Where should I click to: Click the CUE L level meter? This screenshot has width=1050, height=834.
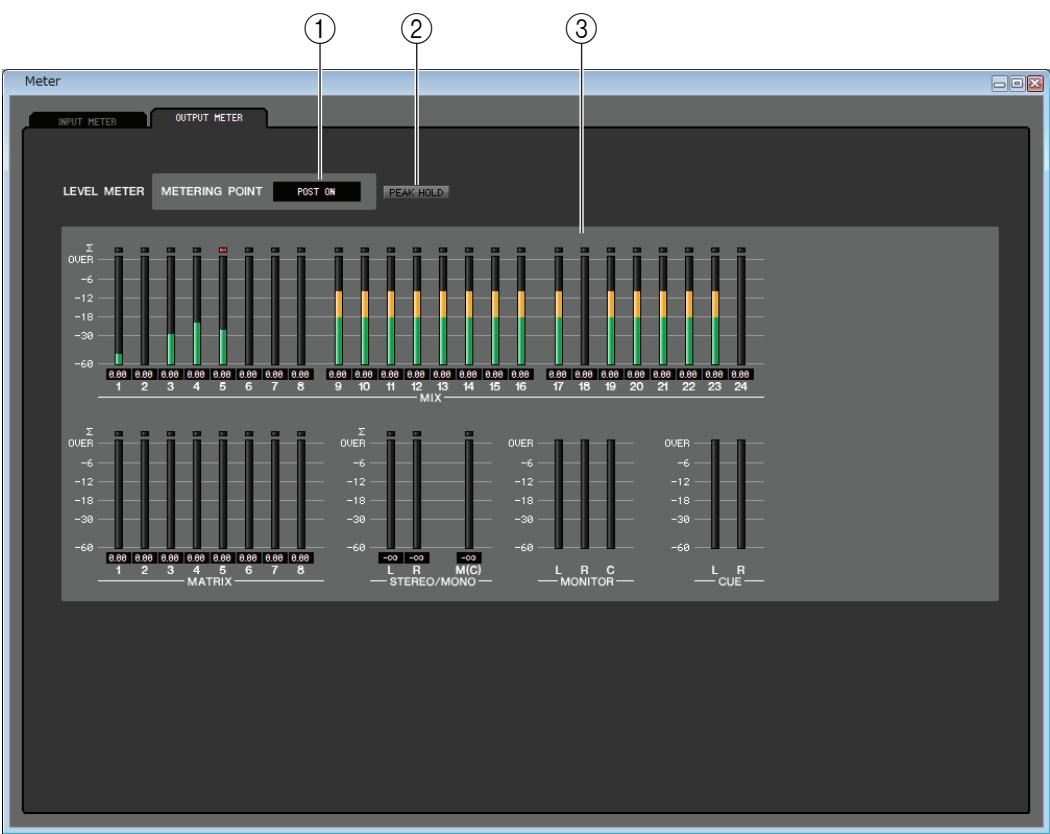(715, 494)
